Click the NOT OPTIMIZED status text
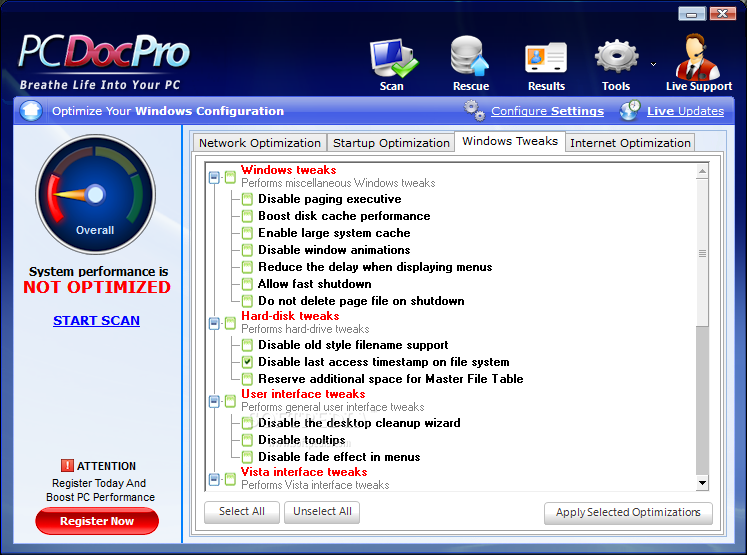Image resolution: width=747 pixels, height=555 pixels. [x=97, y=287]
